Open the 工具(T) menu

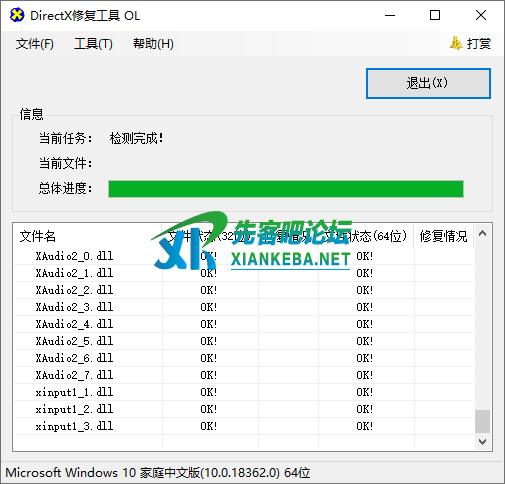coord(93,44)
